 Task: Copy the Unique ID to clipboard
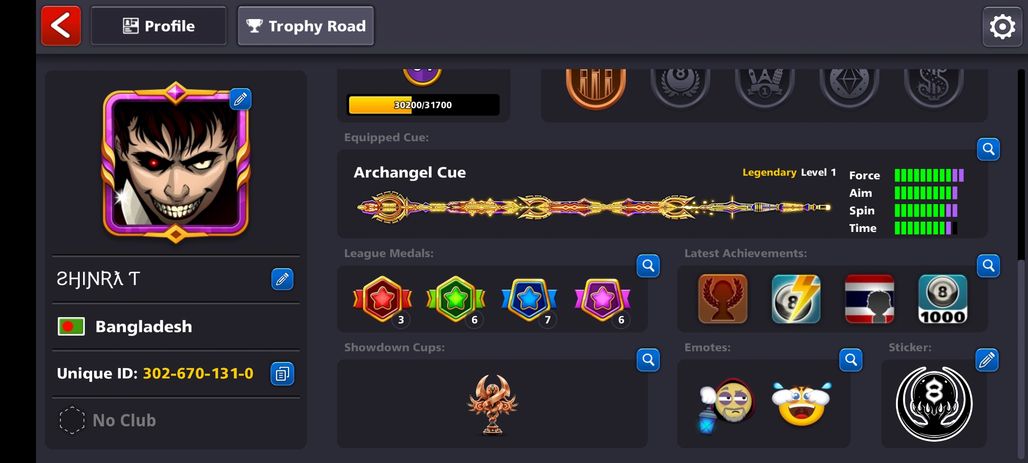point(283,374)
